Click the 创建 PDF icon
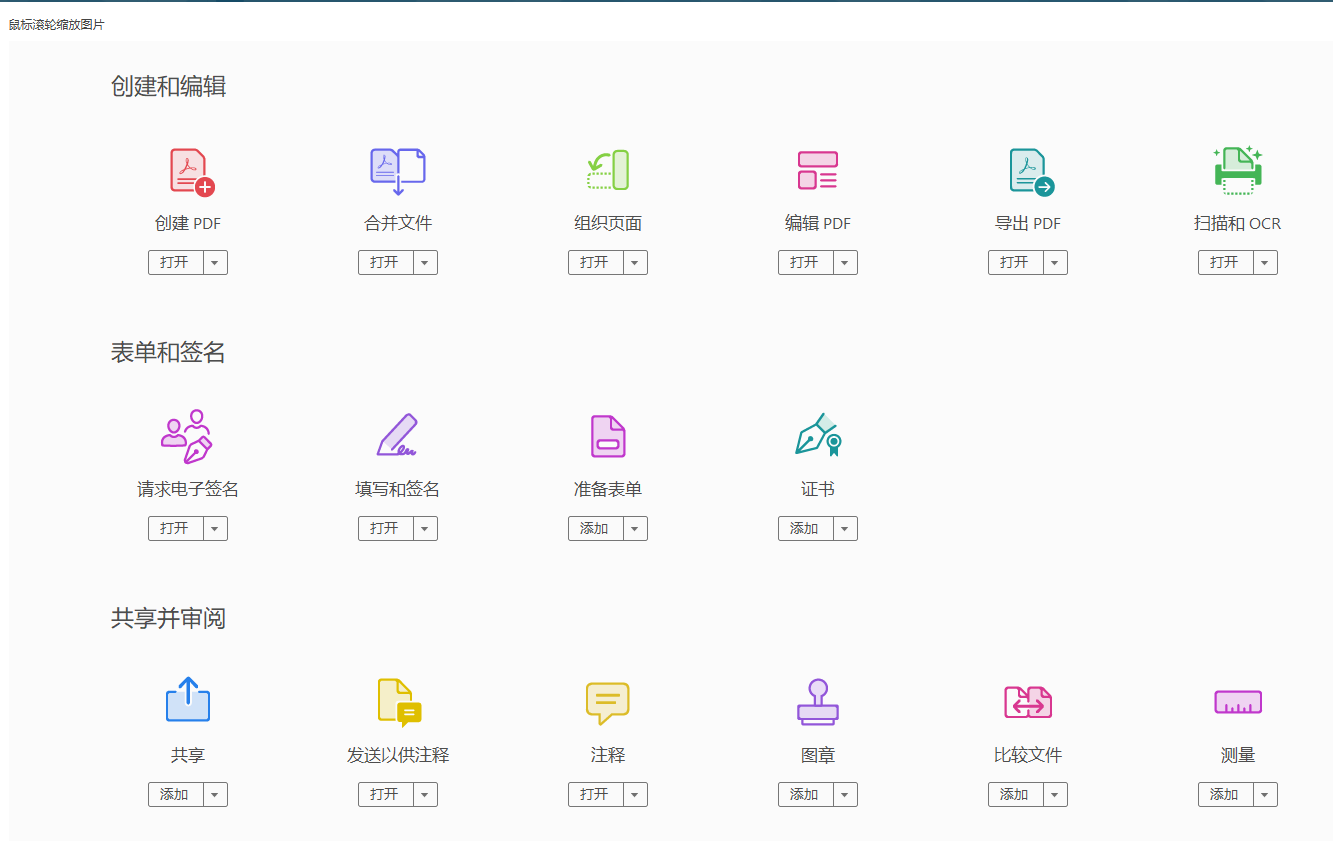1333x841 pixels. 190,171
